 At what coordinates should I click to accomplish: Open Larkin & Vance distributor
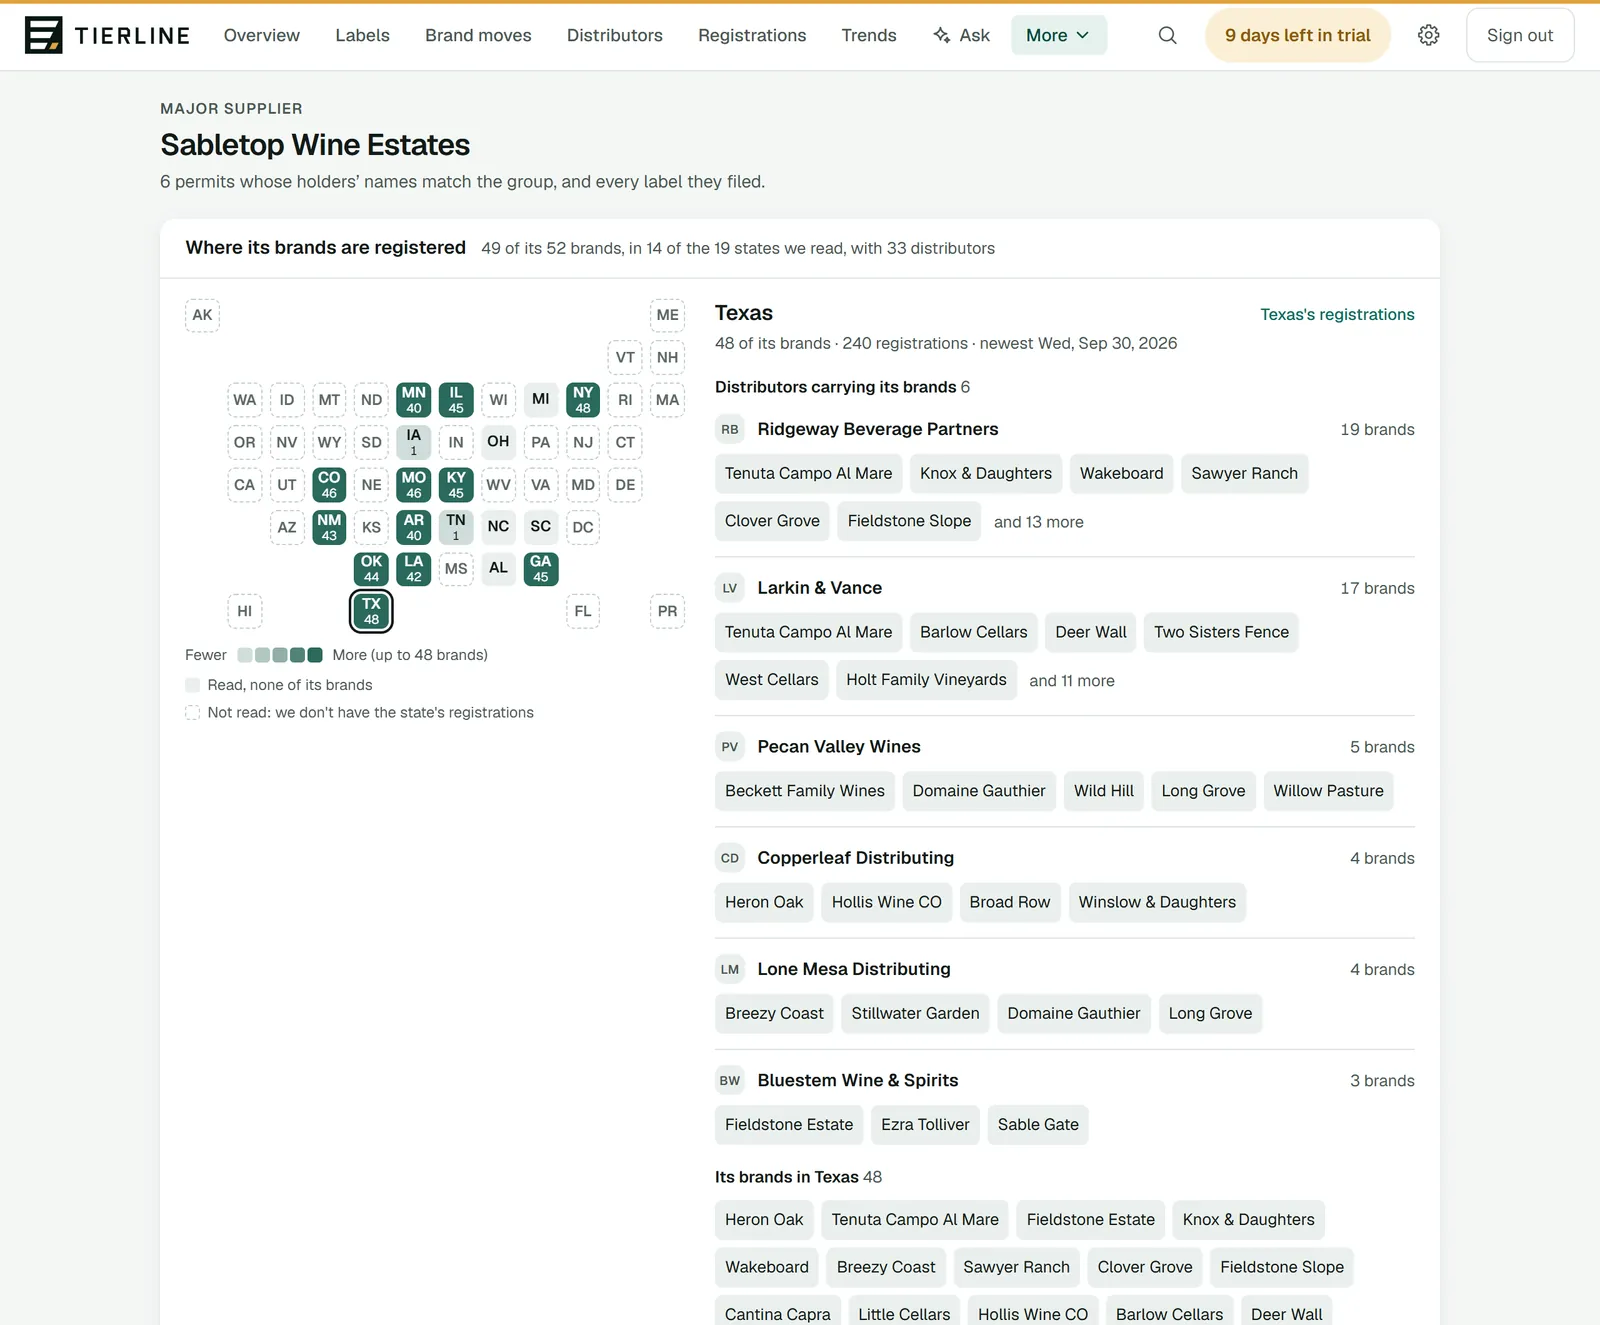[x=820, y=588]
